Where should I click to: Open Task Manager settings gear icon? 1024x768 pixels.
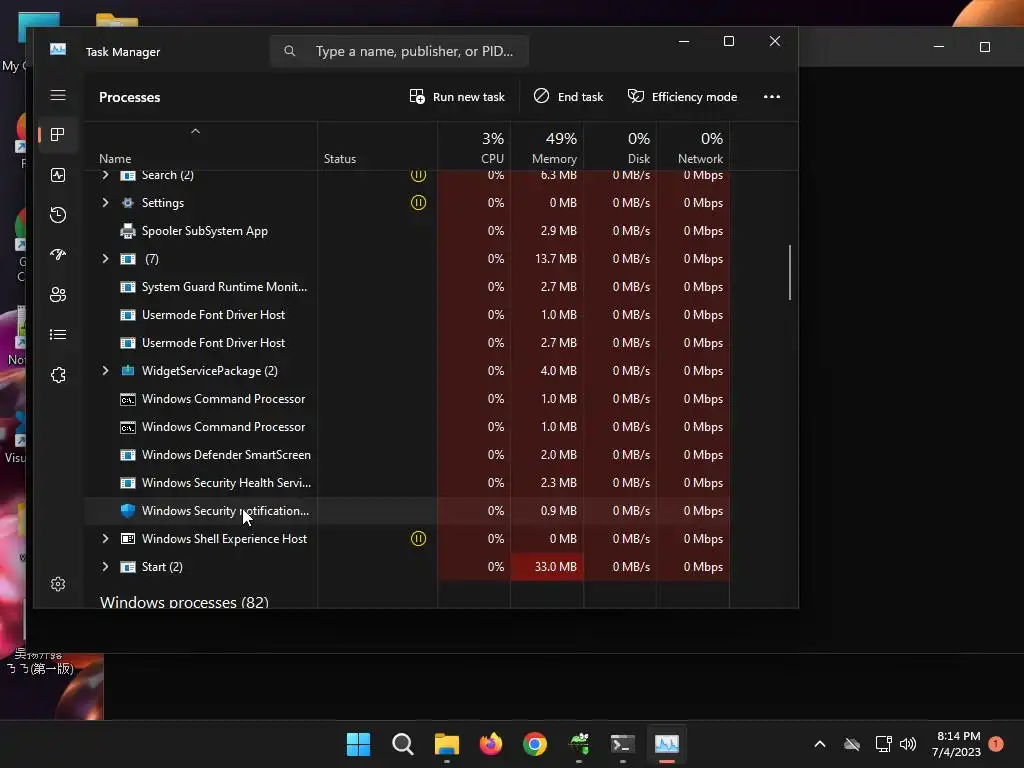click(57, 584)
